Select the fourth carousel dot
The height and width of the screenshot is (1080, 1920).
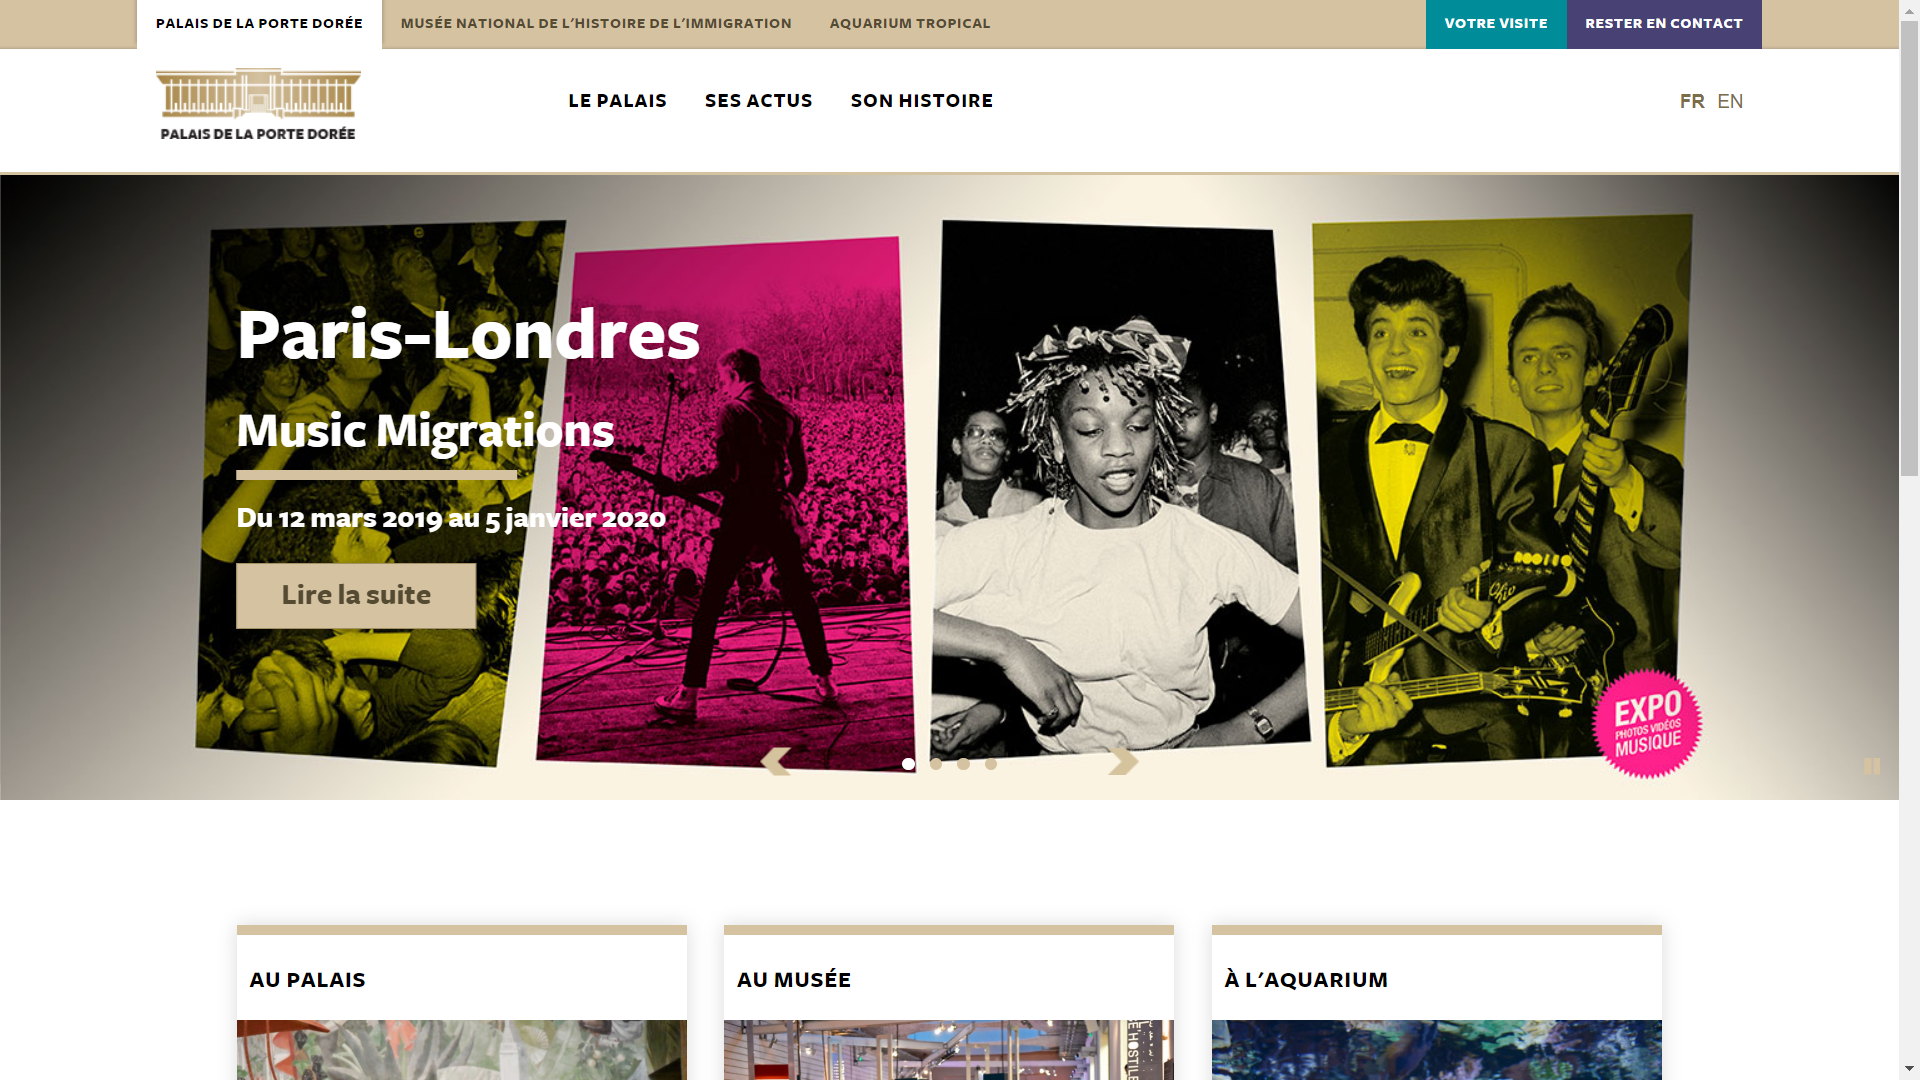click(x=991, y=764)
